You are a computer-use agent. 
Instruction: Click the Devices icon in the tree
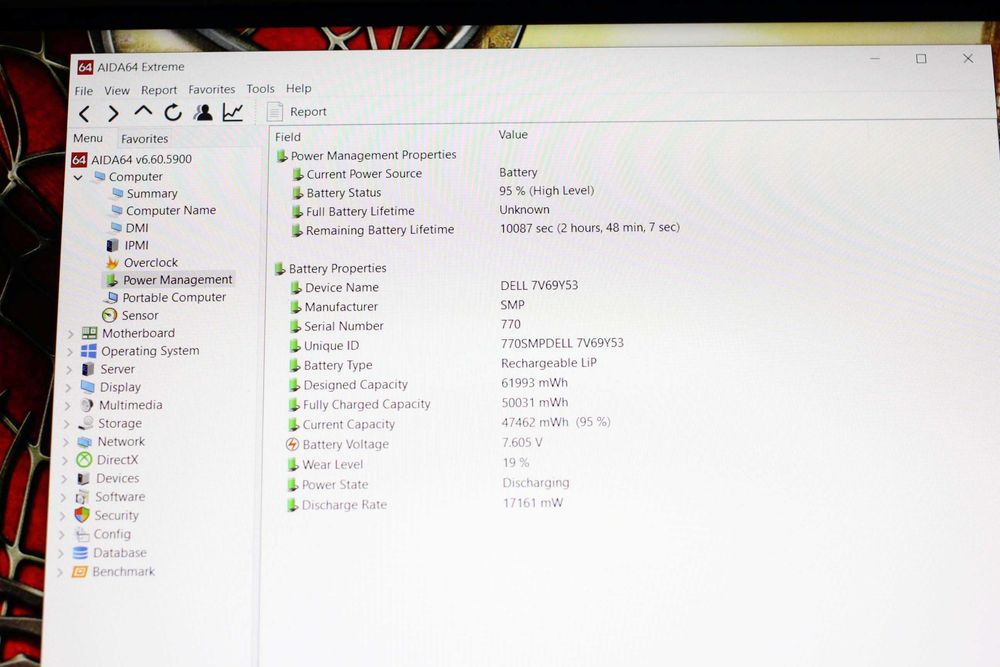click(x=83, y=478)
